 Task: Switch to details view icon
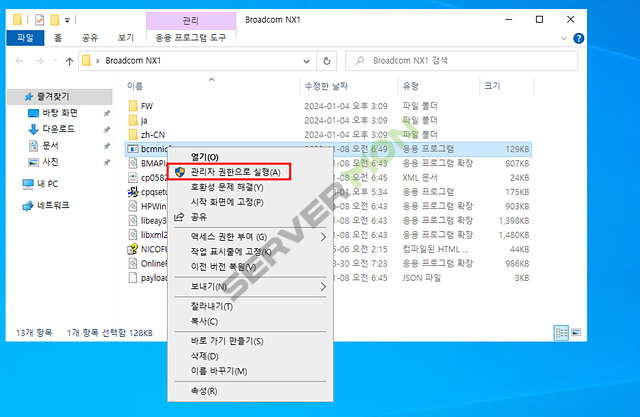(x=561, y=333)
